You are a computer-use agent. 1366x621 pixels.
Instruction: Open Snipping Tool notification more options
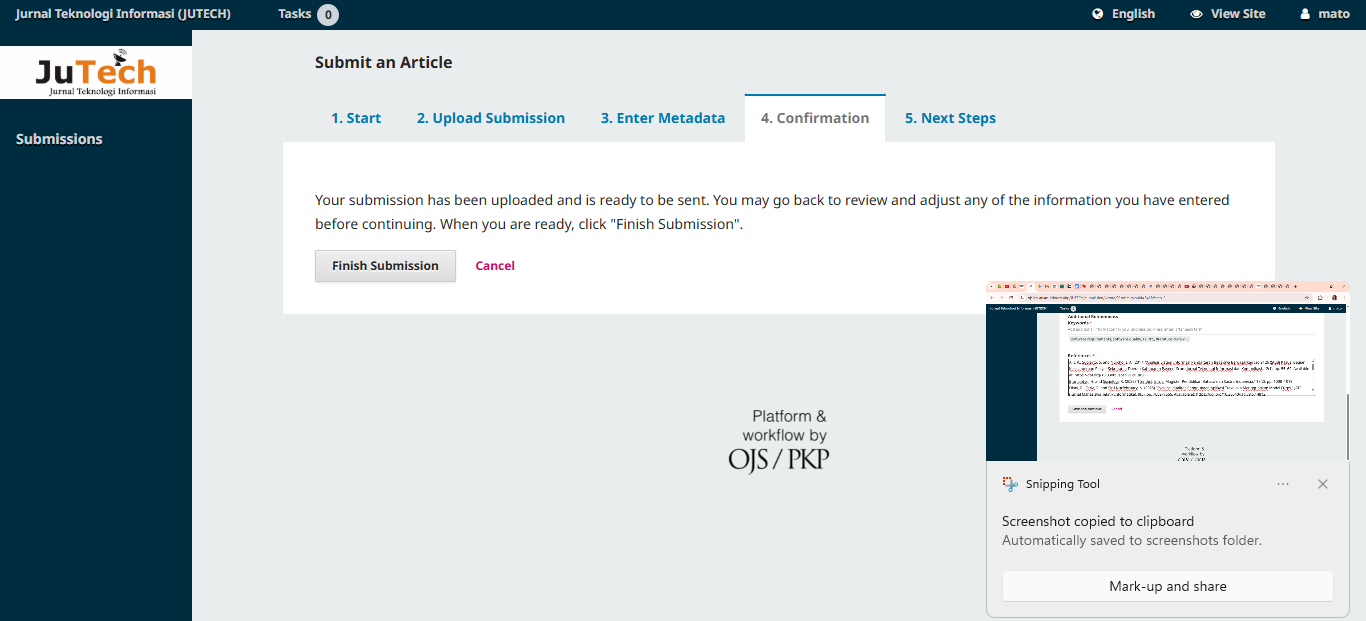1283,484
